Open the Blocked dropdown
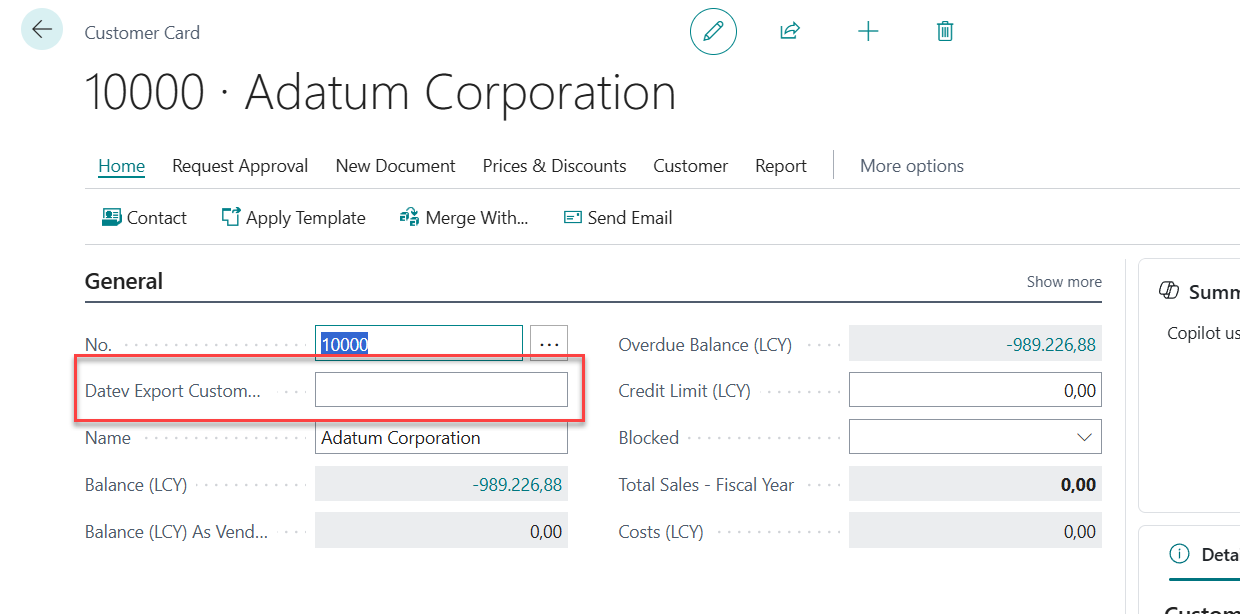Image resolution: width=1240 pixels, height=614 pixels. pos(975,437)
